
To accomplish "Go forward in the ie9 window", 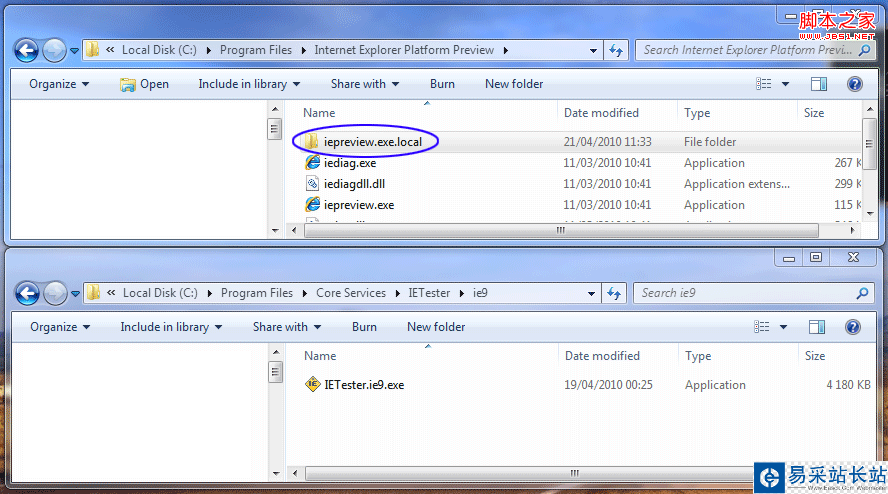I will (x=56, y=293).
